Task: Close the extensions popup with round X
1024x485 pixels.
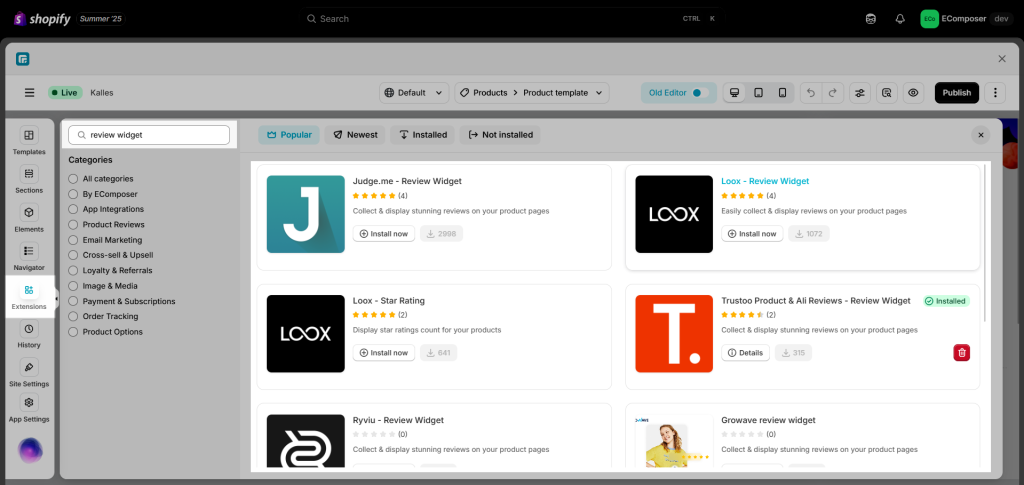Action: (x=980, y=135)
